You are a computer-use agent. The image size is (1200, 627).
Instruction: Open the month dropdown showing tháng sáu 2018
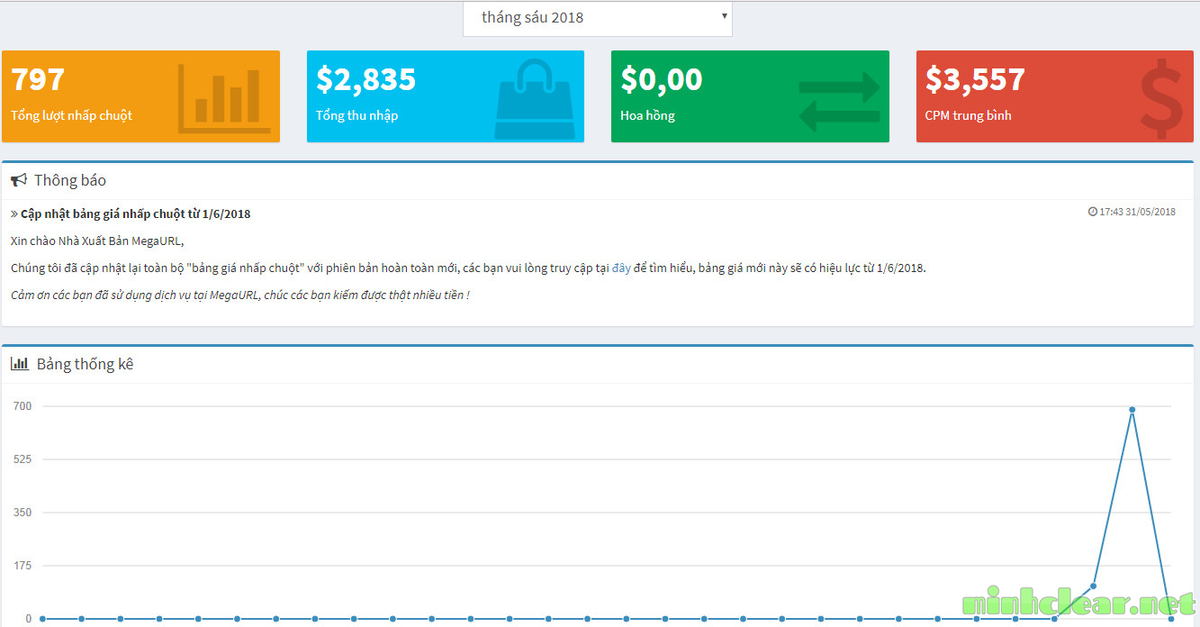[x=597, y=18]
